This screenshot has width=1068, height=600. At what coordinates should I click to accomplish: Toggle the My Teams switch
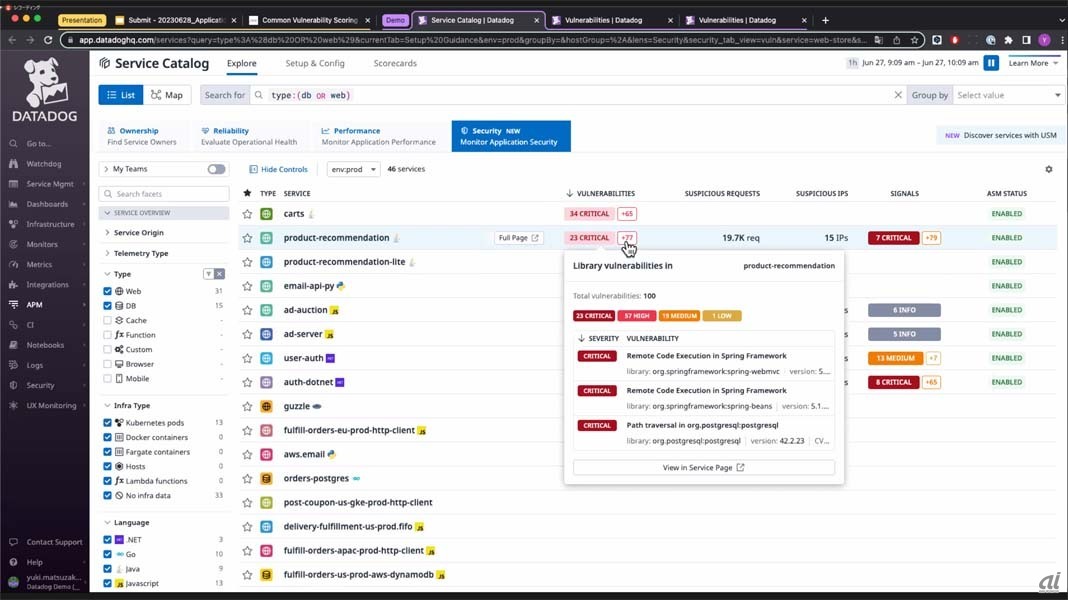click(x=216, y=169)
